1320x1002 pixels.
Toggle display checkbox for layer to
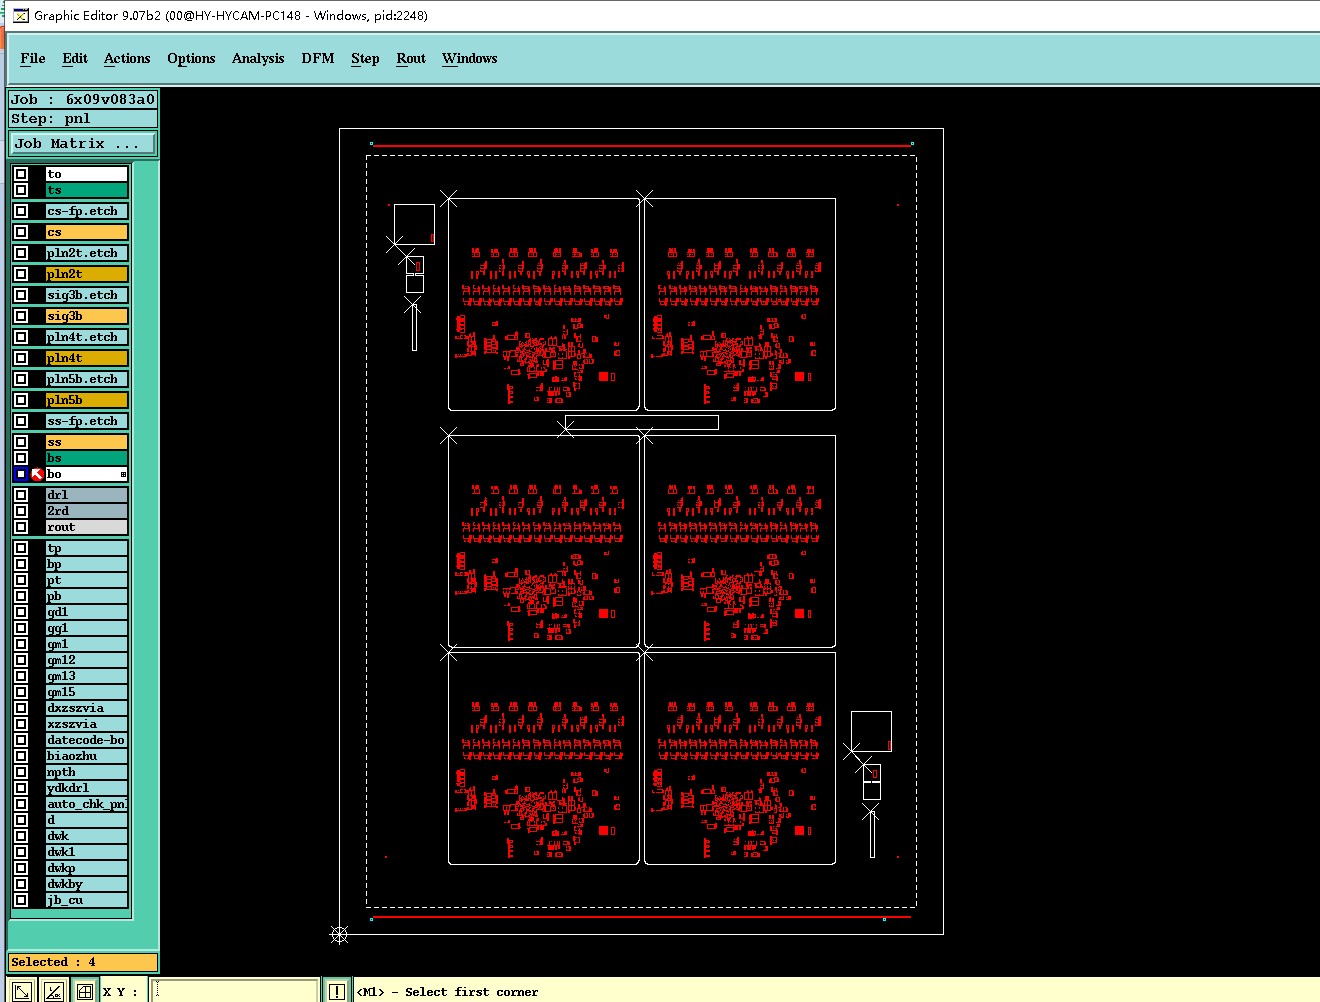[21, 174]
